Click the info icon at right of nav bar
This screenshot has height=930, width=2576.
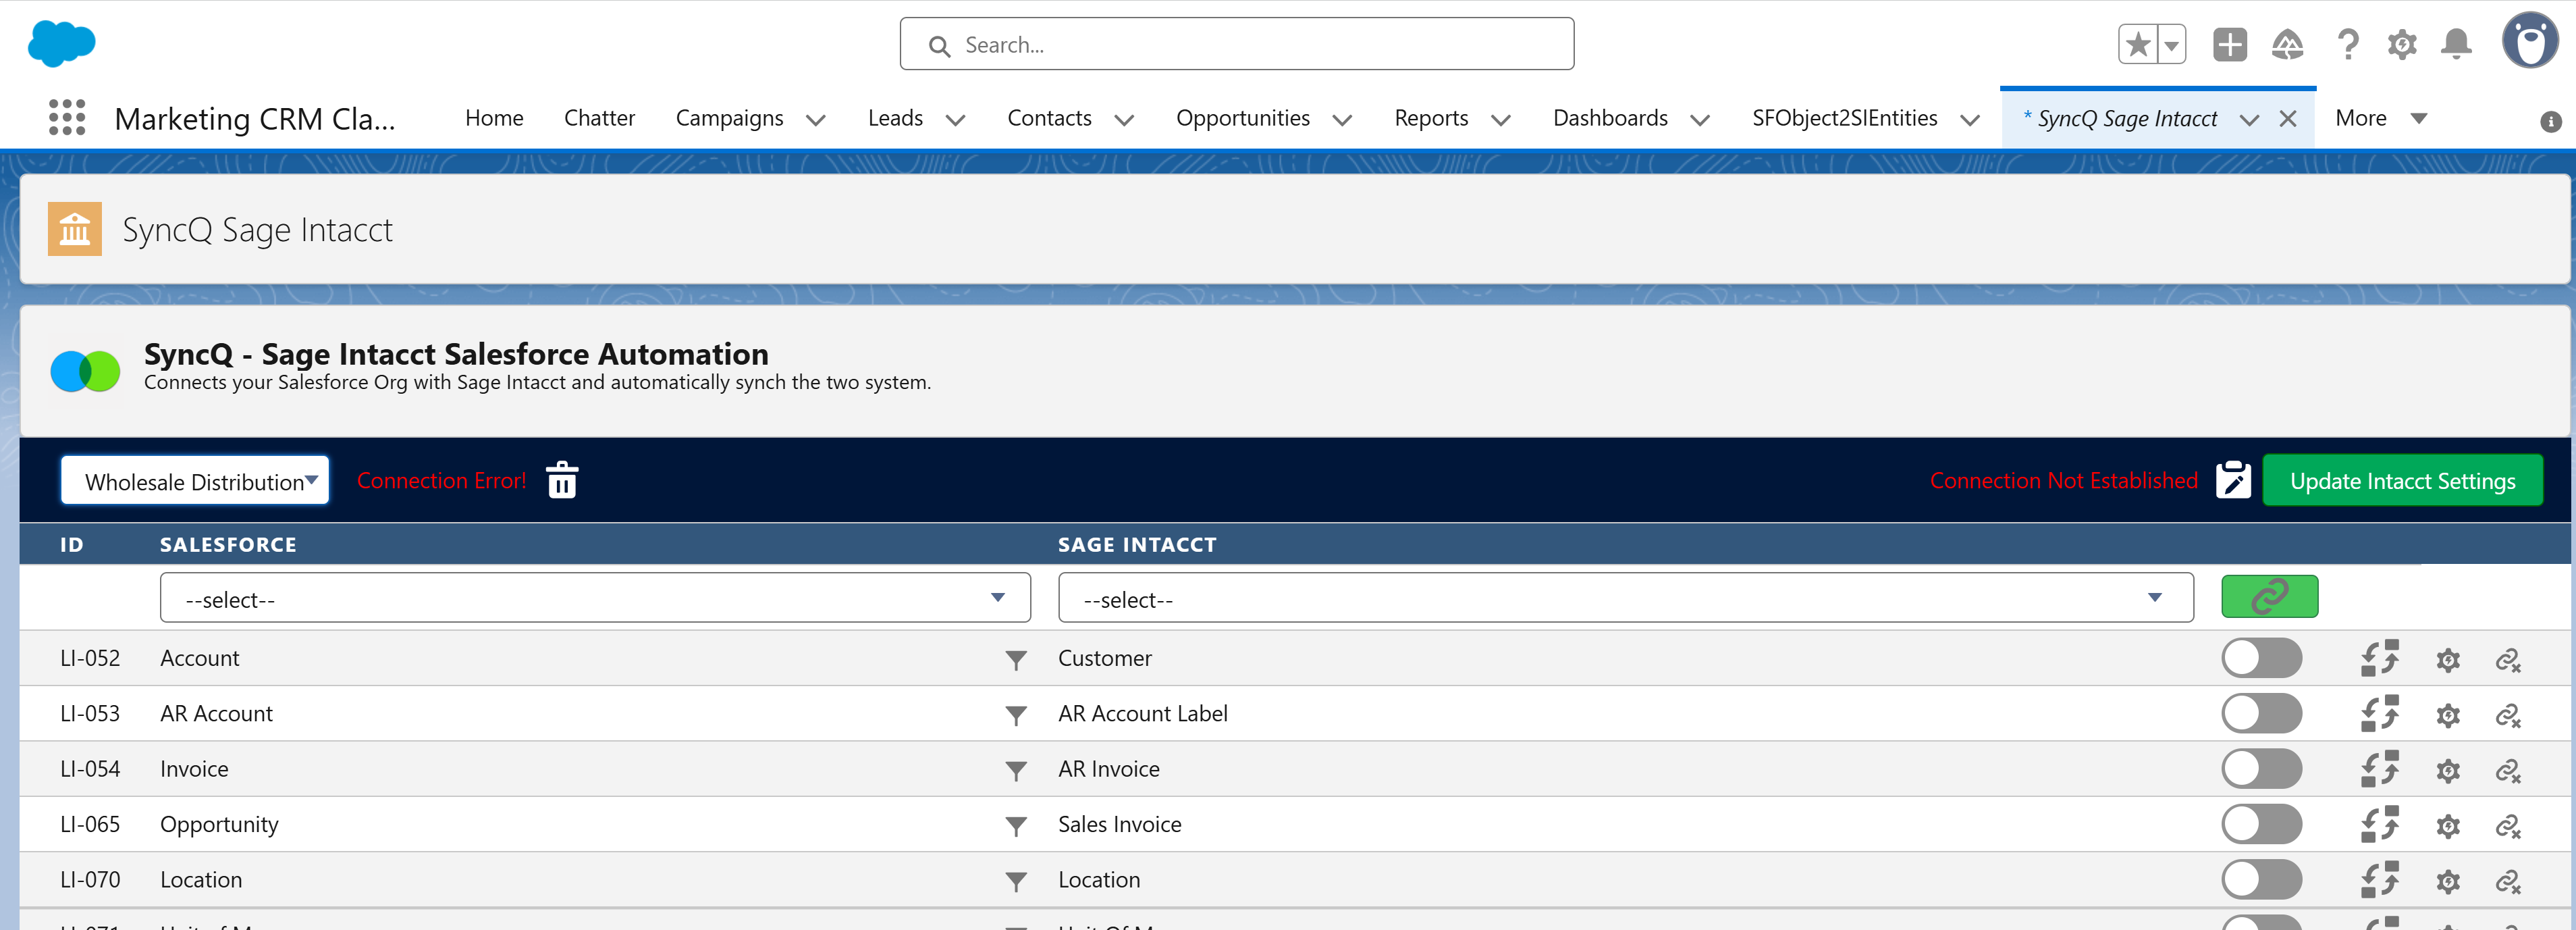tap(2550, 121)
